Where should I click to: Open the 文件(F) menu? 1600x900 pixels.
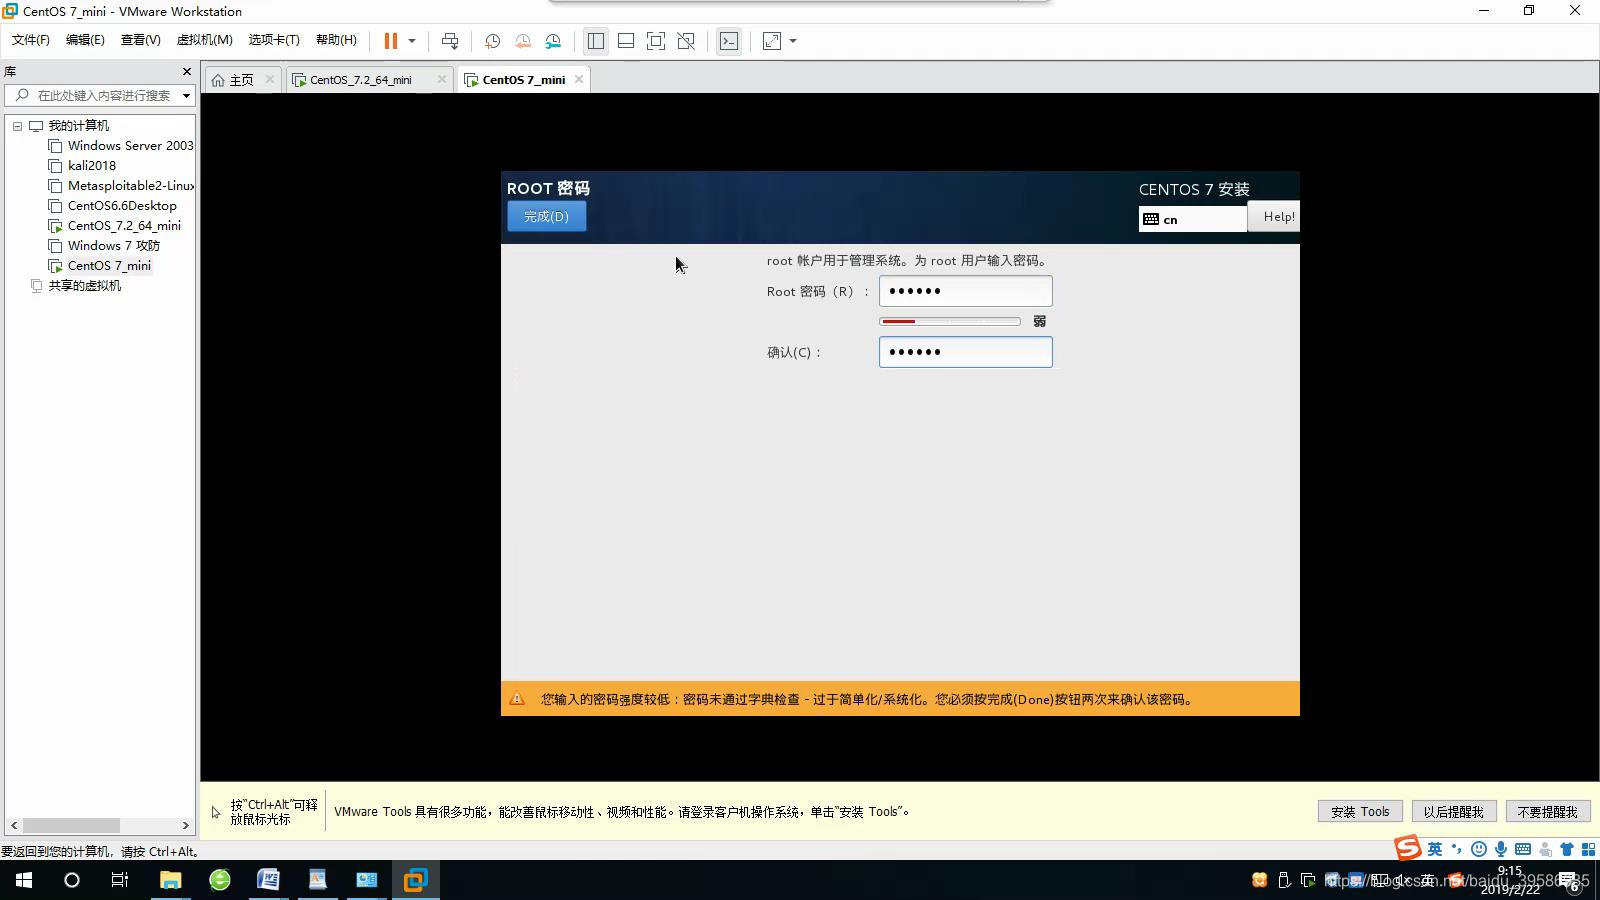(x=30, y=40)
